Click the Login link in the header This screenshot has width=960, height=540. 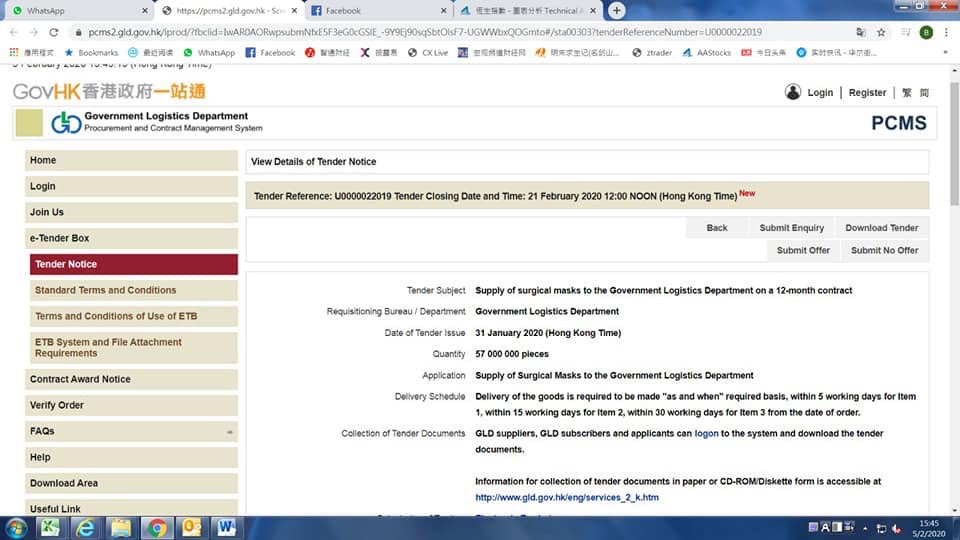point(820,92)
